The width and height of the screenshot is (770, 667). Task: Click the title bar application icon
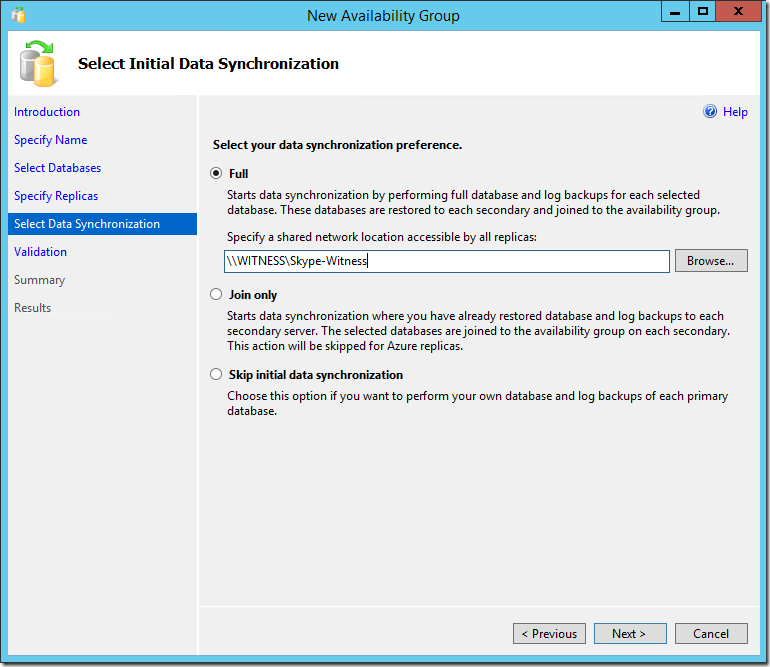tap(19, 15)
